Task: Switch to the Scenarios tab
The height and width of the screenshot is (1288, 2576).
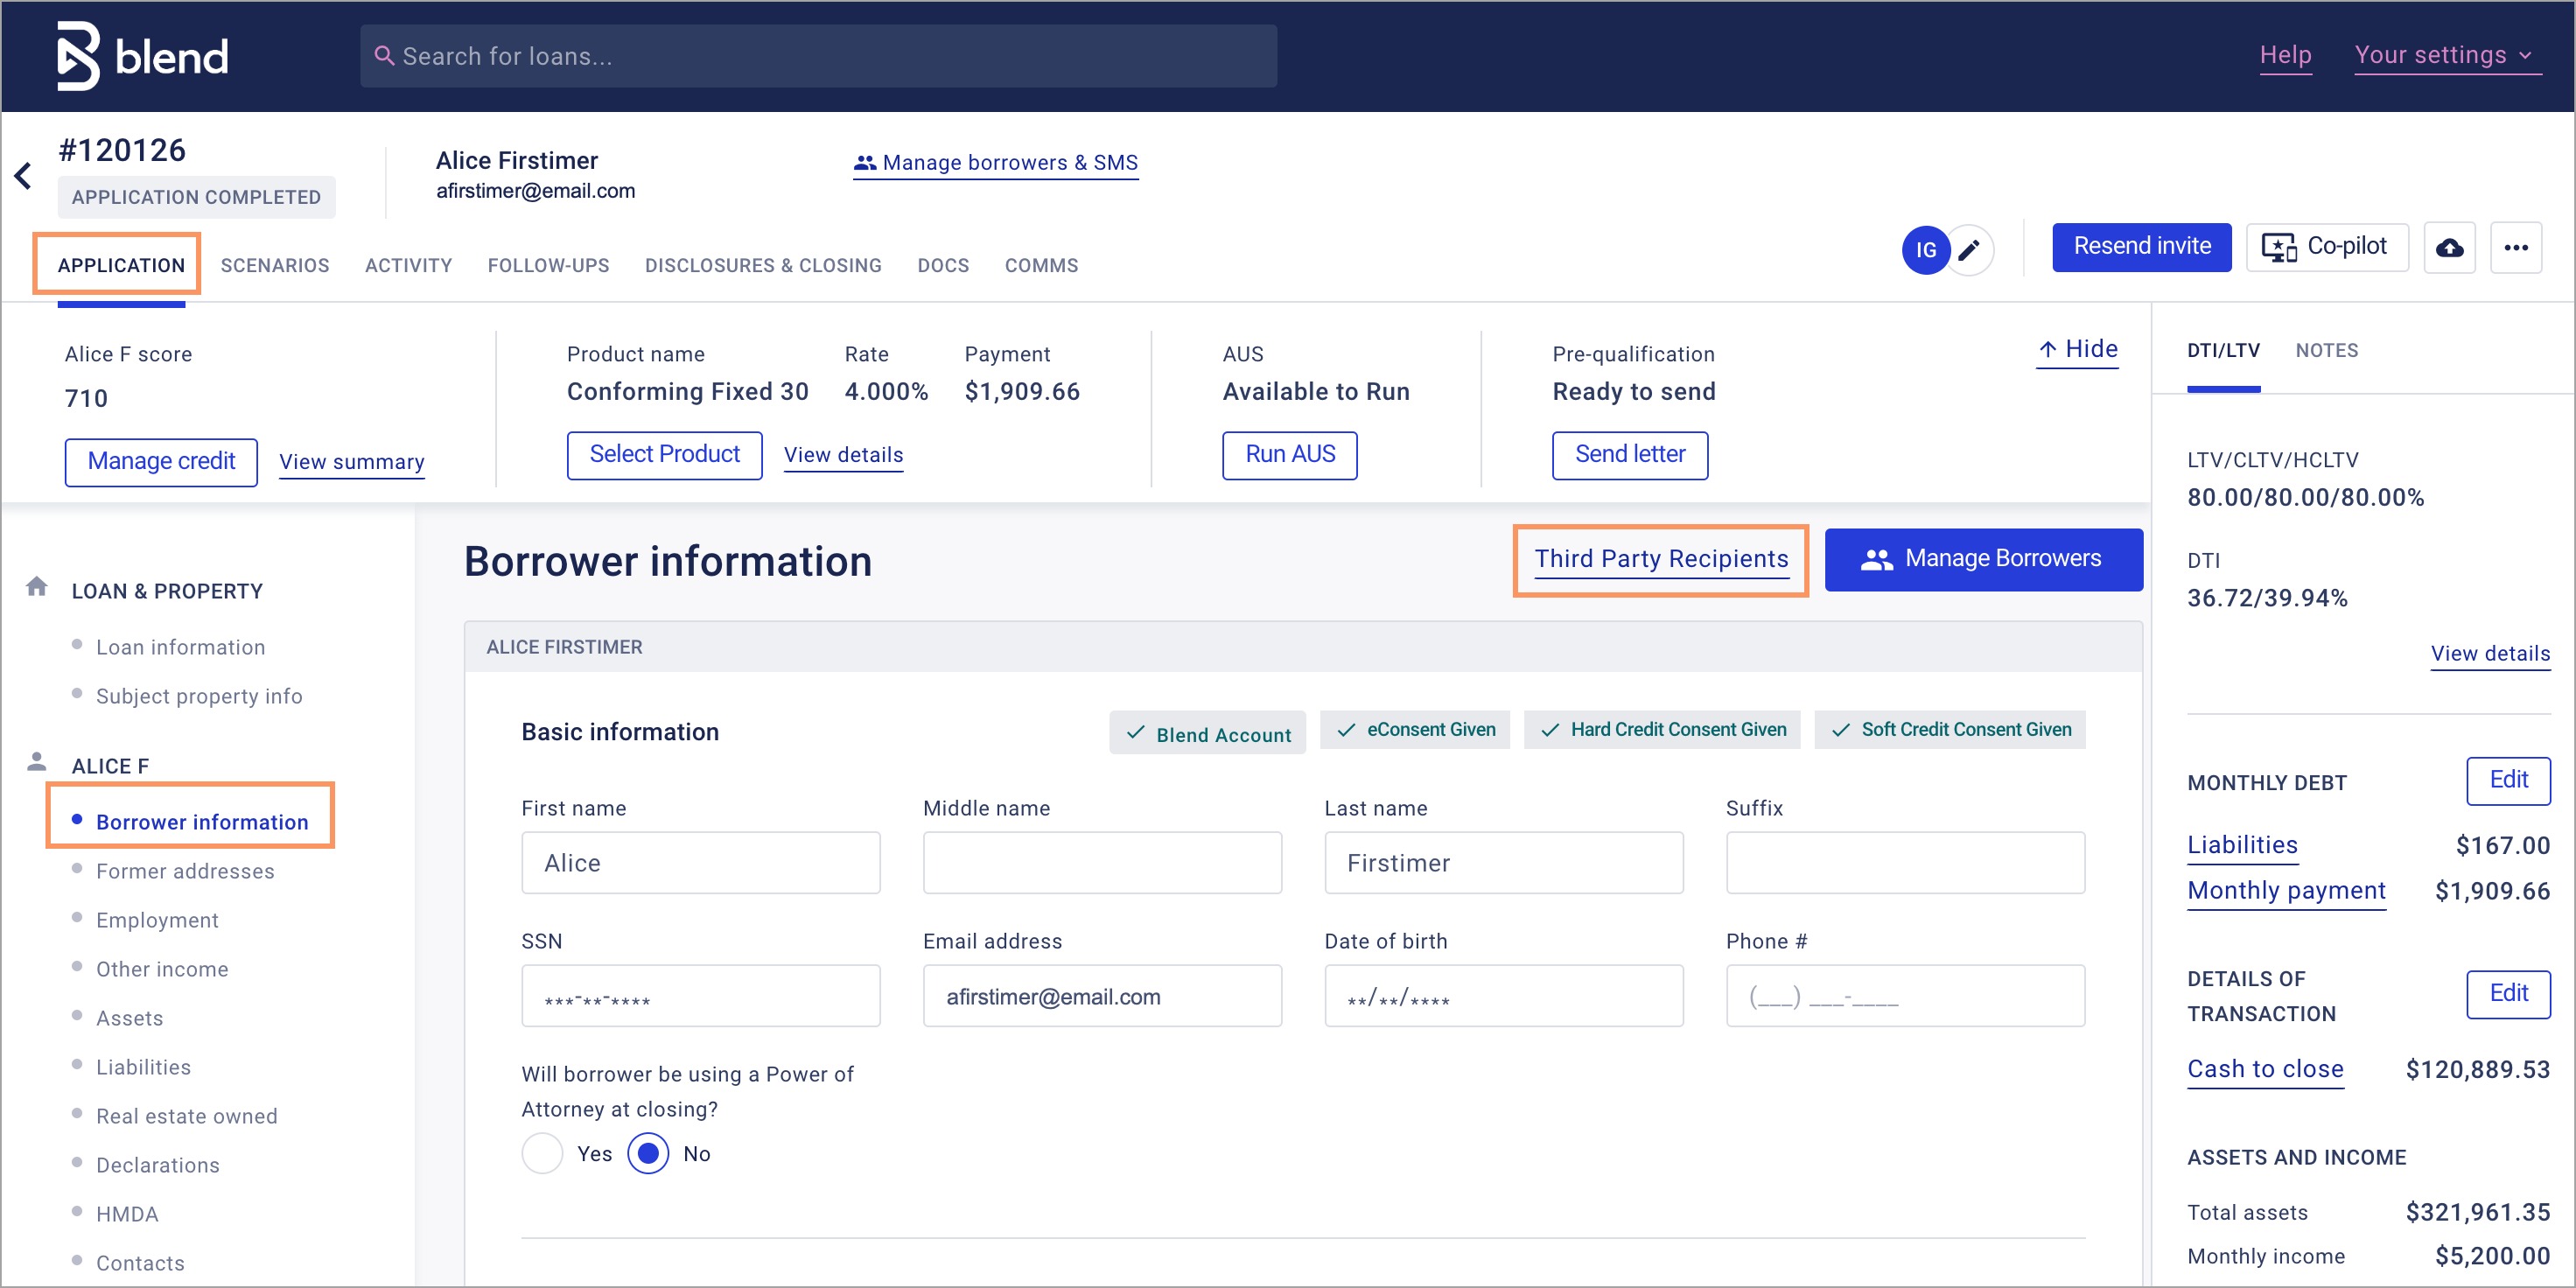Action: coord(275,265)
